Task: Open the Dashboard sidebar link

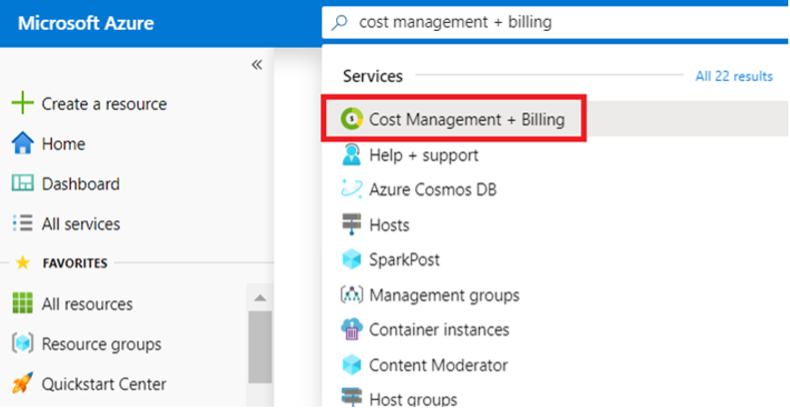Action: click(81, 183)
